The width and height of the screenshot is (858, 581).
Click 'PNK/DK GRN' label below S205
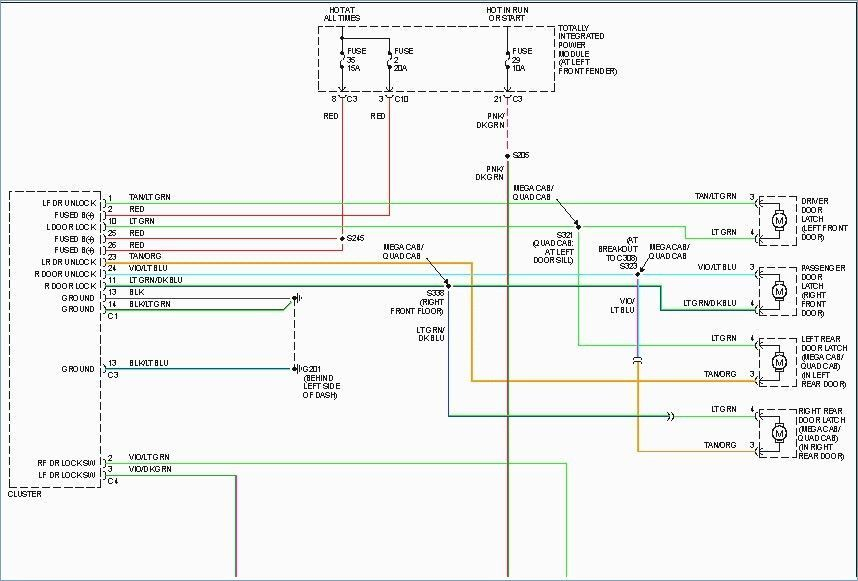pyautogui.click(x=489, y=173)
